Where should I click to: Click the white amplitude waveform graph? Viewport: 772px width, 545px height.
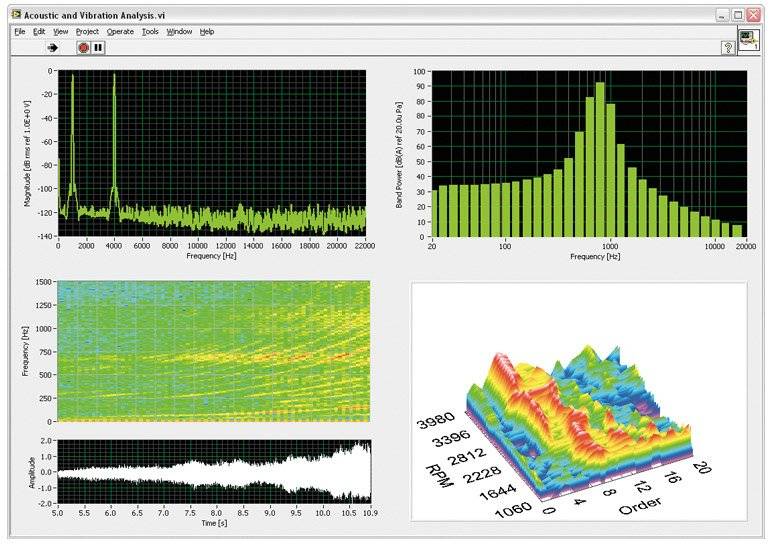214,472
